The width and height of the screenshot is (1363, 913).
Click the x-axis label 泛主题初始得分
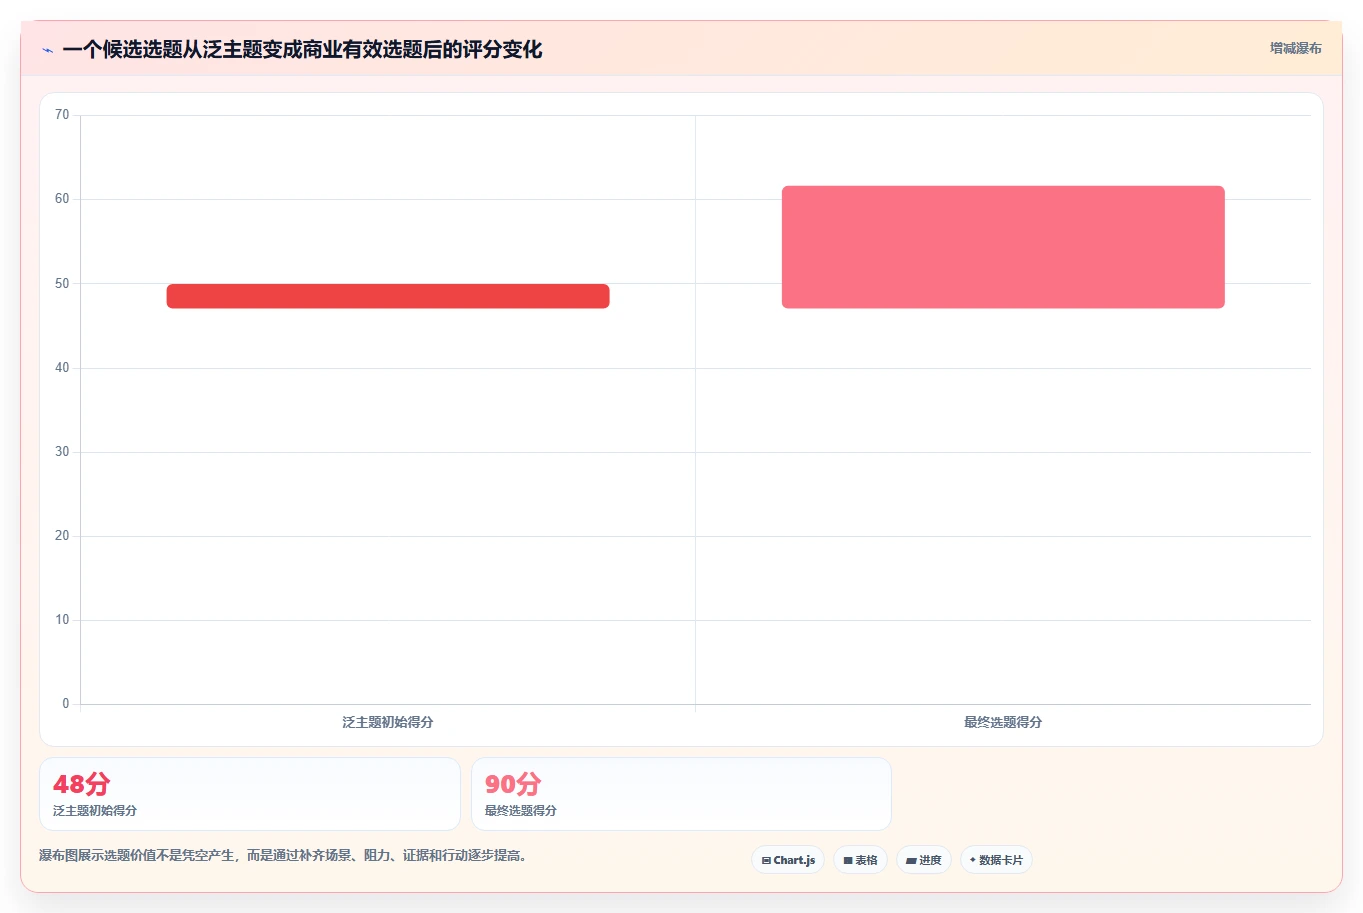(x=388, y=722)
